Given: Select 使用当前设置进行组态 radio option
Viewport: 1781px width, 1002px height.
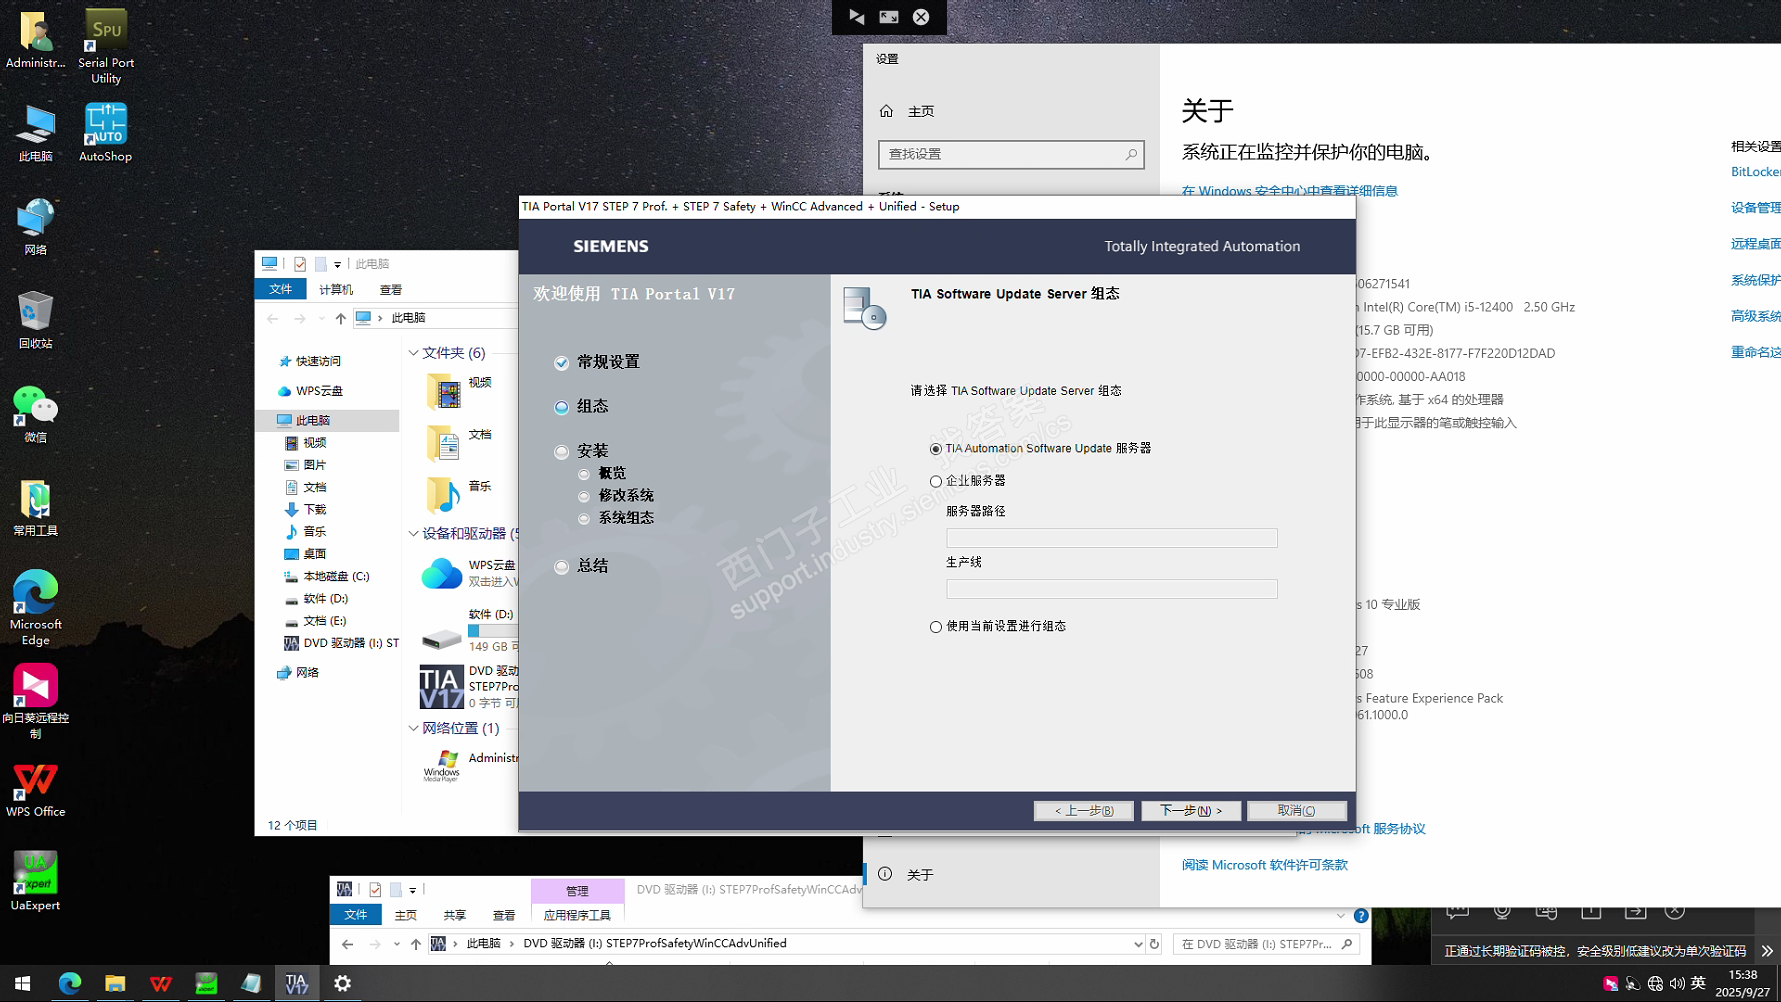Looking at the screenshot, I should coord(936,627).
